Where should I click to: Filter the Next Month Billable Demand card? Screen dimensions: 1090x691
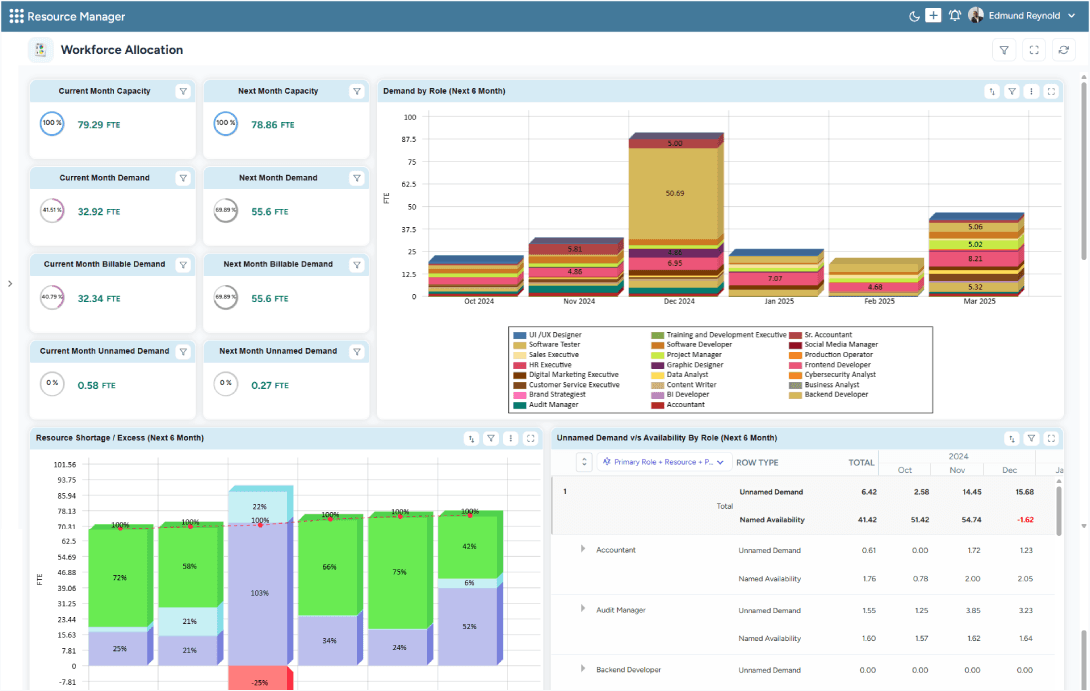[357, 265]
